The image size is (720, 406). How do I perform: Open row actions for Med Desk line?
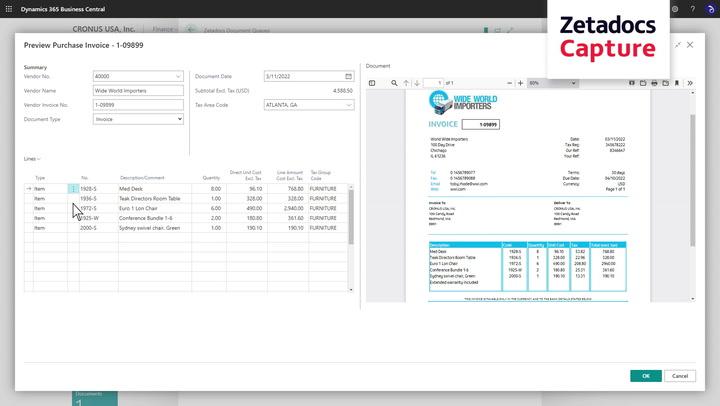(x=73, y=189)
